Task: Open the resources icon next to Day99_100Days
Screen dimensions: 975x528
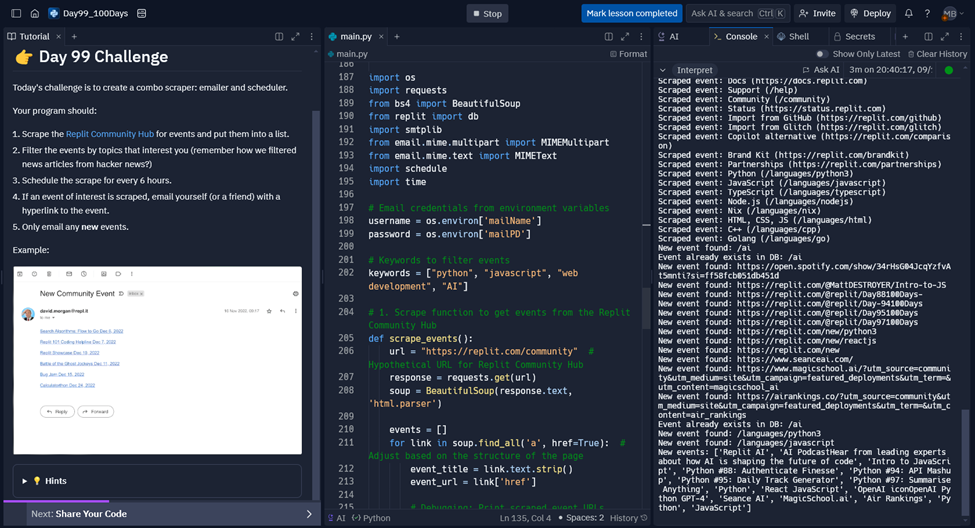Action: tap(142, 13)
